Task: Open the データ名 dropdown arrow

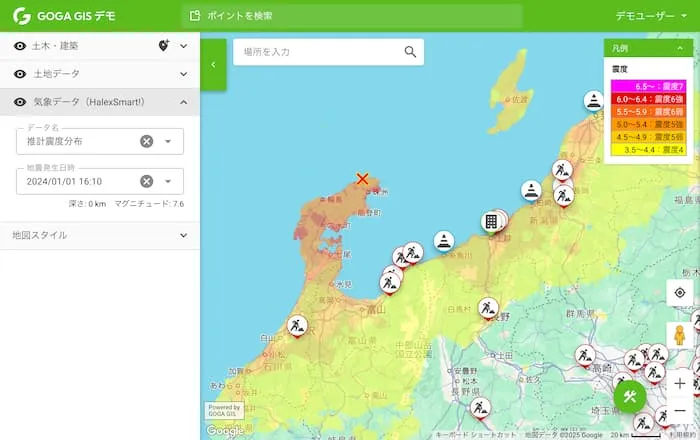Action: tap(168, 142)
